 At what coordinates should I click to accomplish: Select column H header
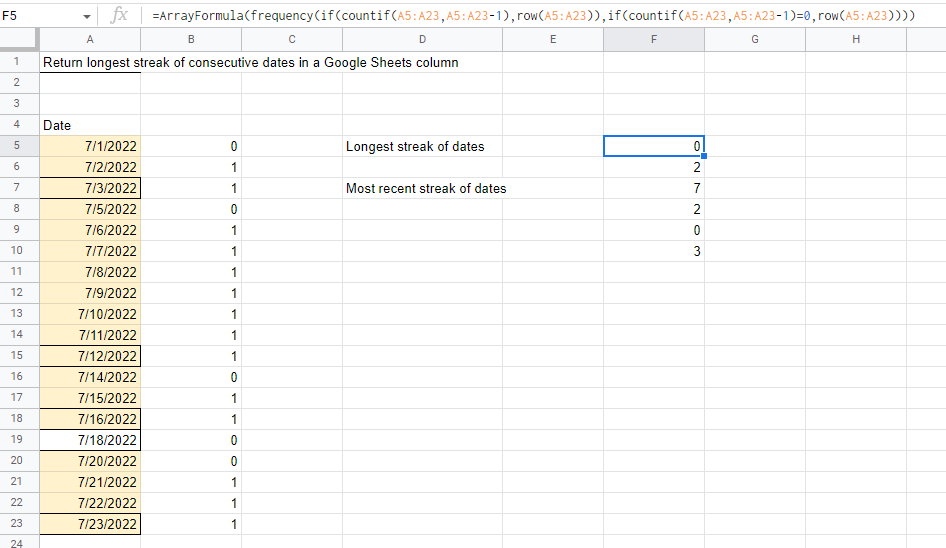pos(856,39)
